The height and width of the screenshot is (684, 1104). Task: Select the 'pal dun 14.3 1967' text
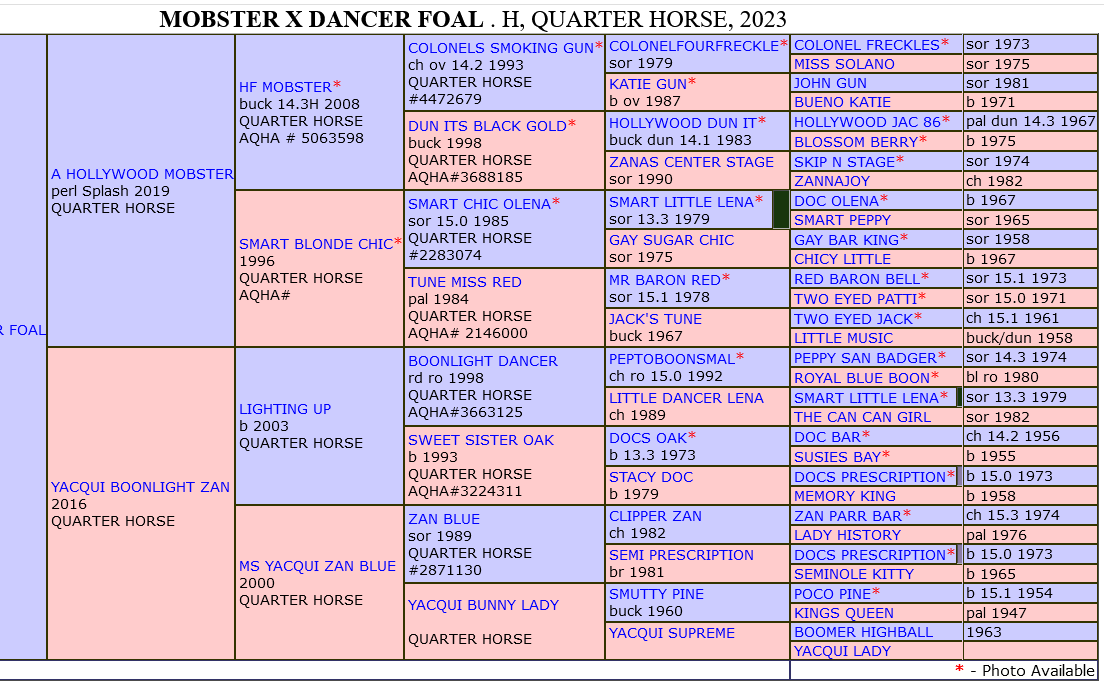(x=1031, y=121)
